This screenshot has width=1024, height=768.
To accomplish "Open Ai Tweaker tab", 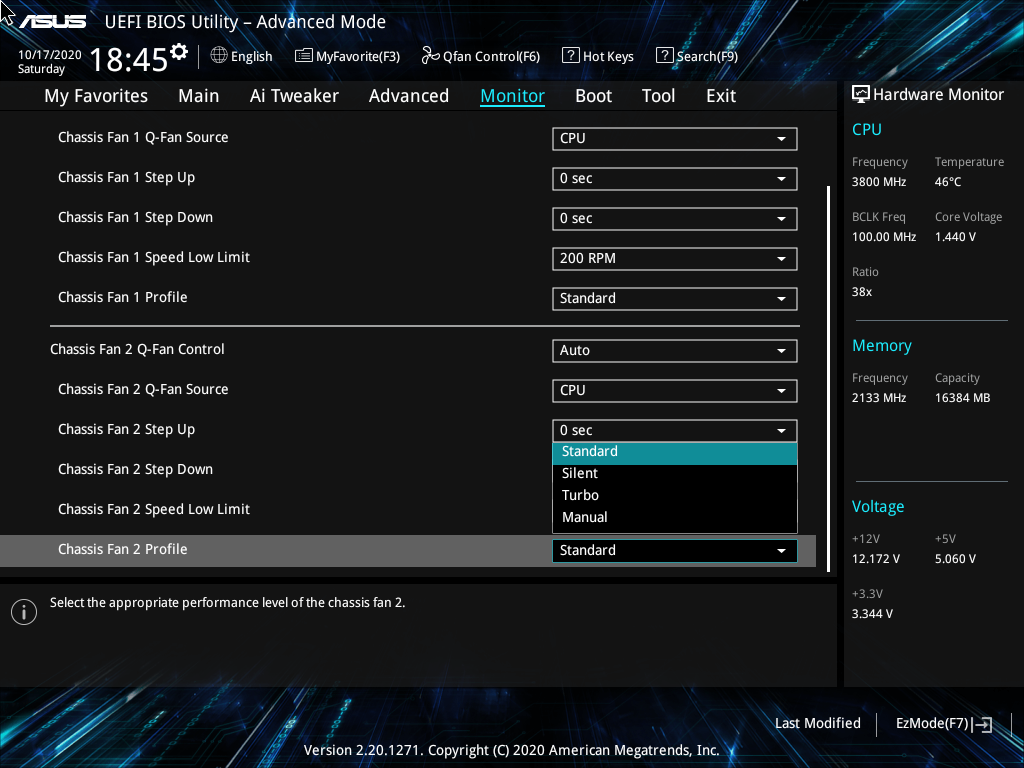I will (294, 96).
